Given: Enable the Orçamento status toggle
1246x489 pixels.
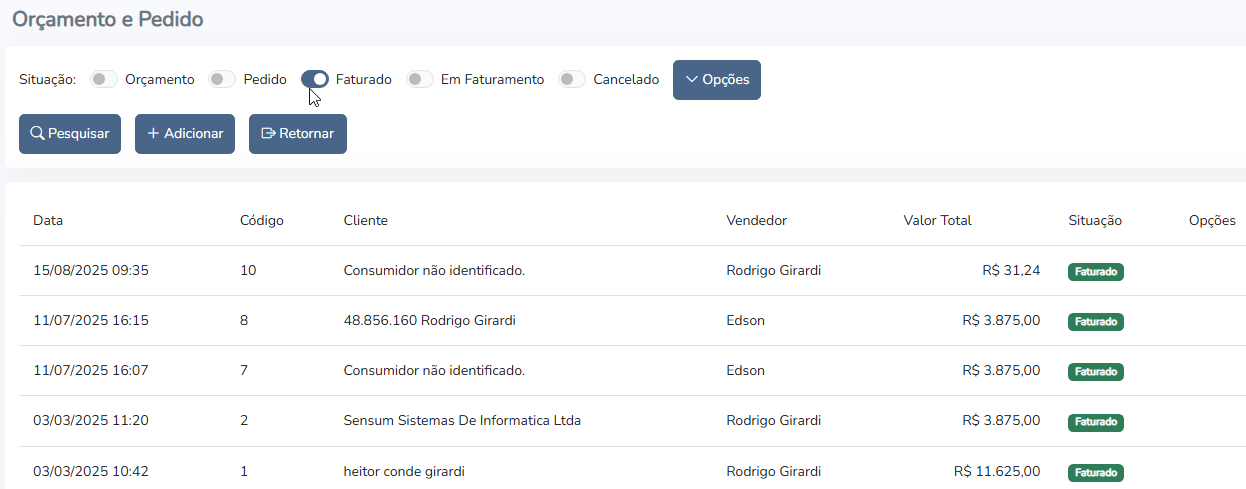Looking at the screenshot, I should click(x=104, y=80).
